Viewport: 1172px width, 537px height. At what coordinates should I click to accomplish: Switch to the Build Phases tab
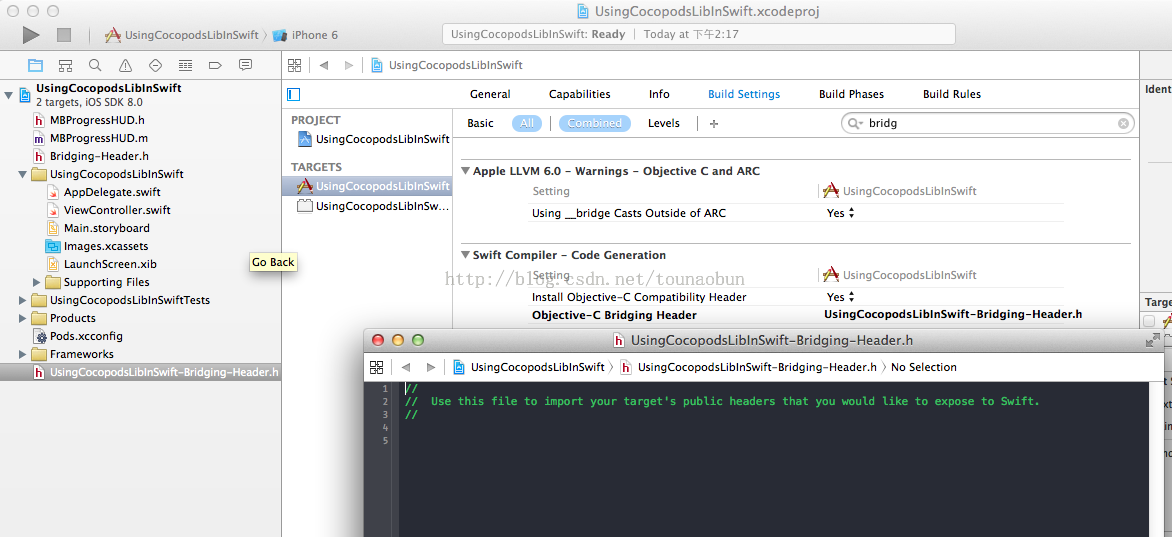tap(851, 94)
